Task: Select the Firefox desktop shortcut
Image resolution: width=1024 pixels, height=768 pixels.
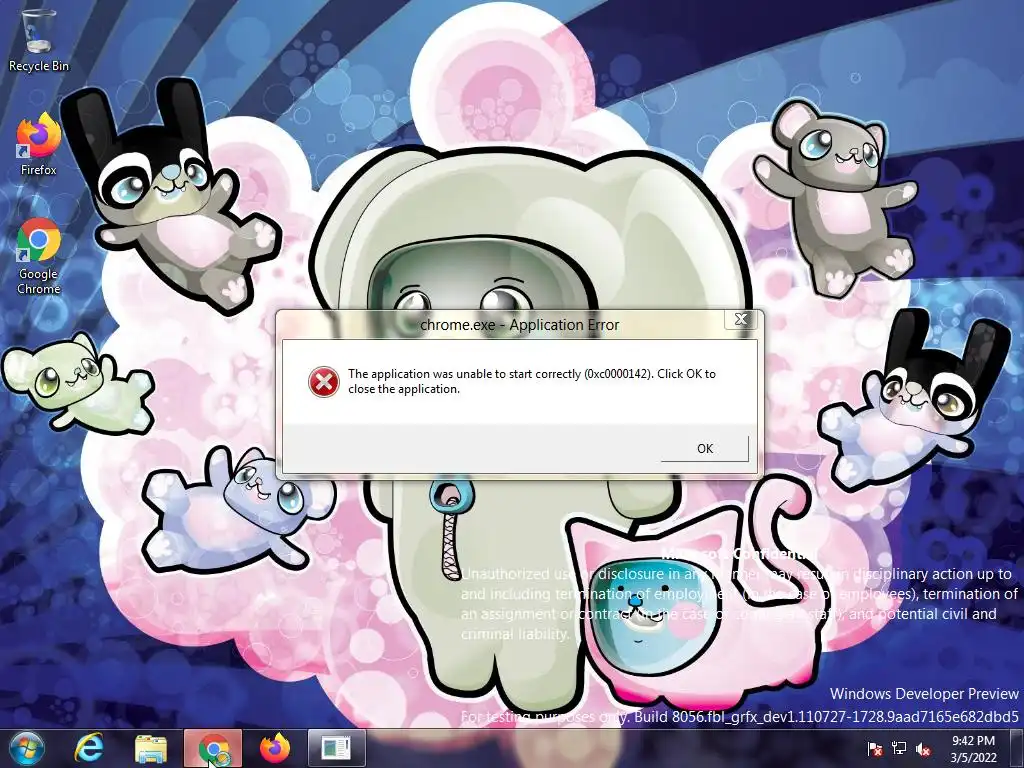Action: point(39,144)
